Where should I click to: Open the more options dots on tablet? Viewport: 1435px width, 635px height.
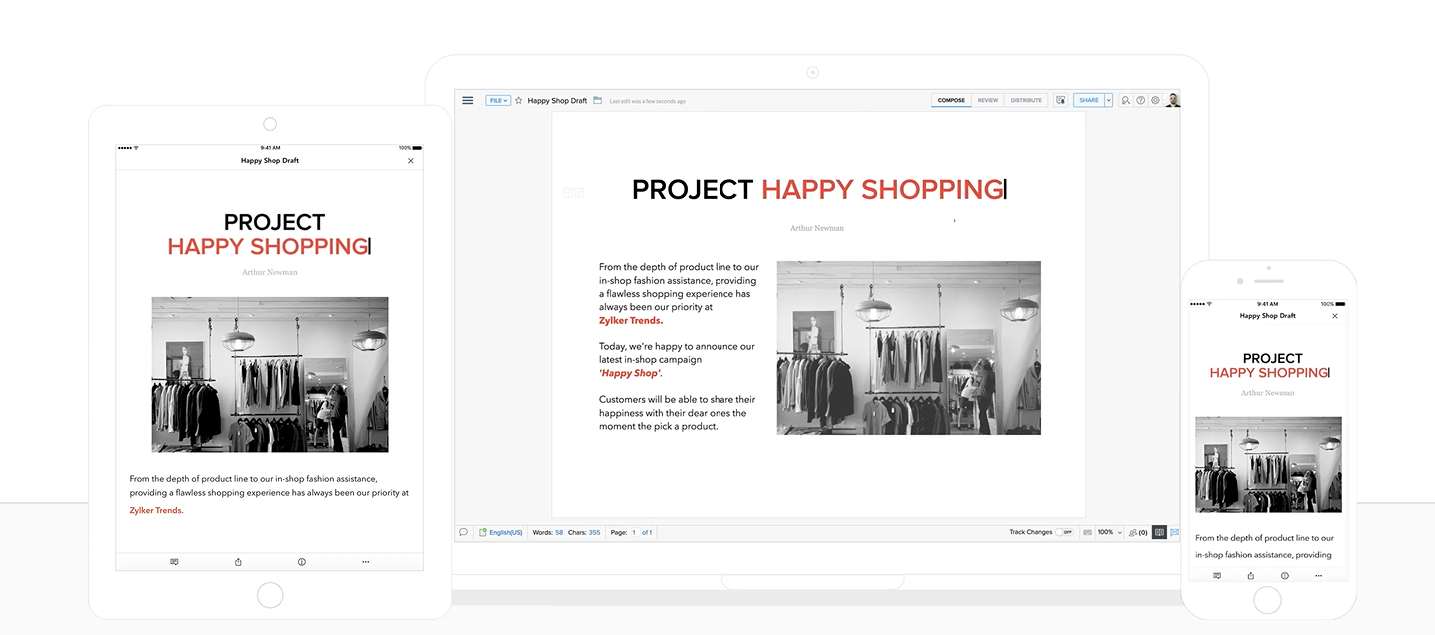tap(366, 562)
